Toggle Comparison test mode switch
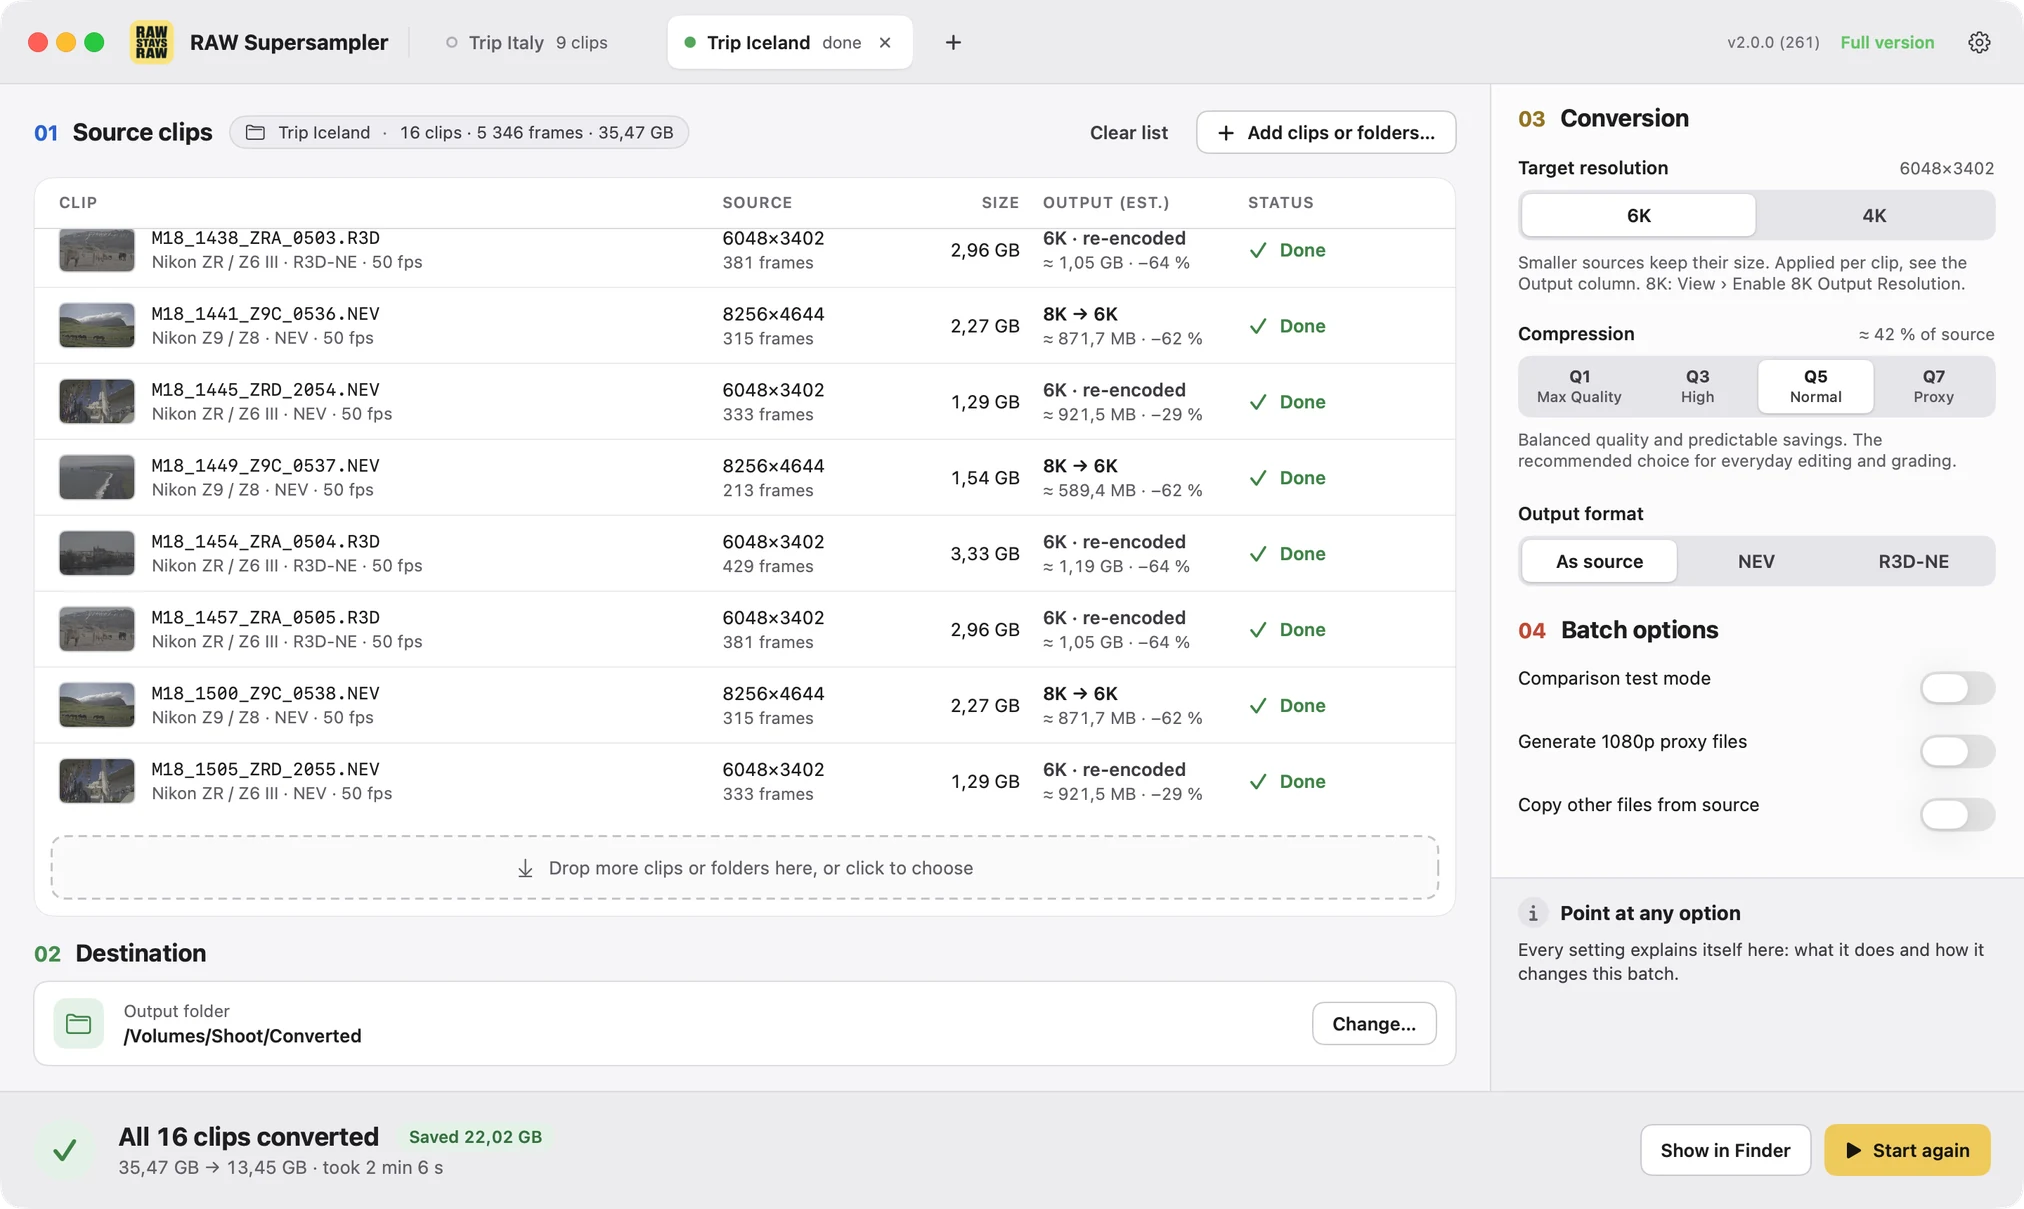Screen dimensions: 2024x1209 pos(1957,688)
